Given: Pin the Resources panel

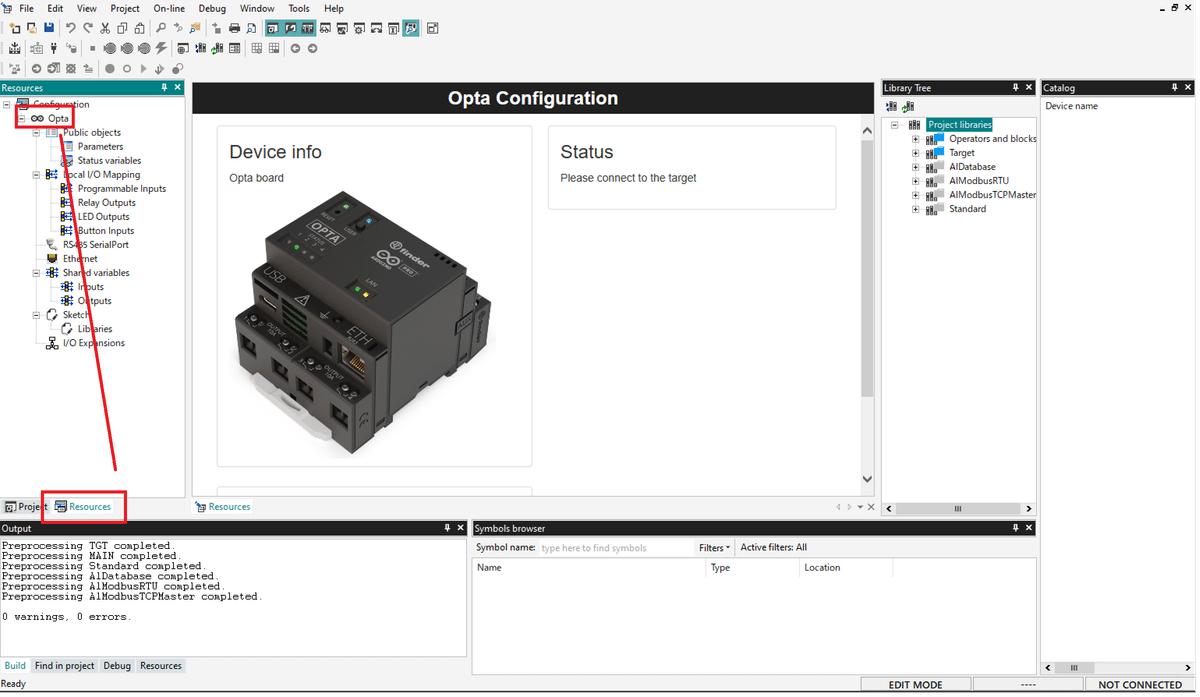Looking at the screenshot, I should pos(165,88).
